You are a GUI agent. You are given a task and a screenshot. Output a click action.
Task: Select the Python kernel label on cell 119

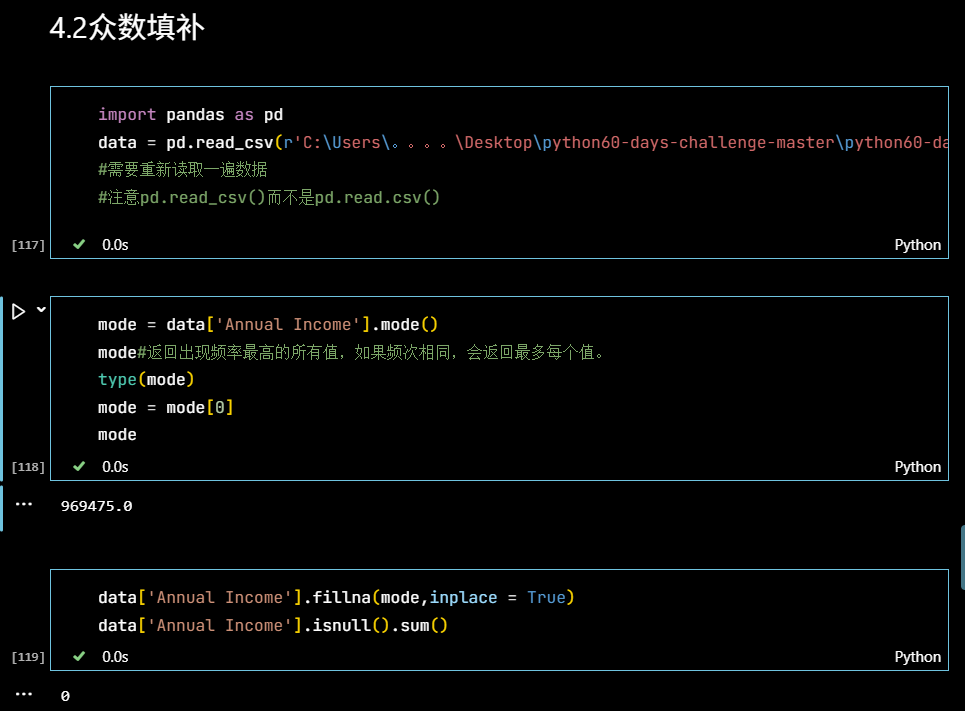point(917,657)
